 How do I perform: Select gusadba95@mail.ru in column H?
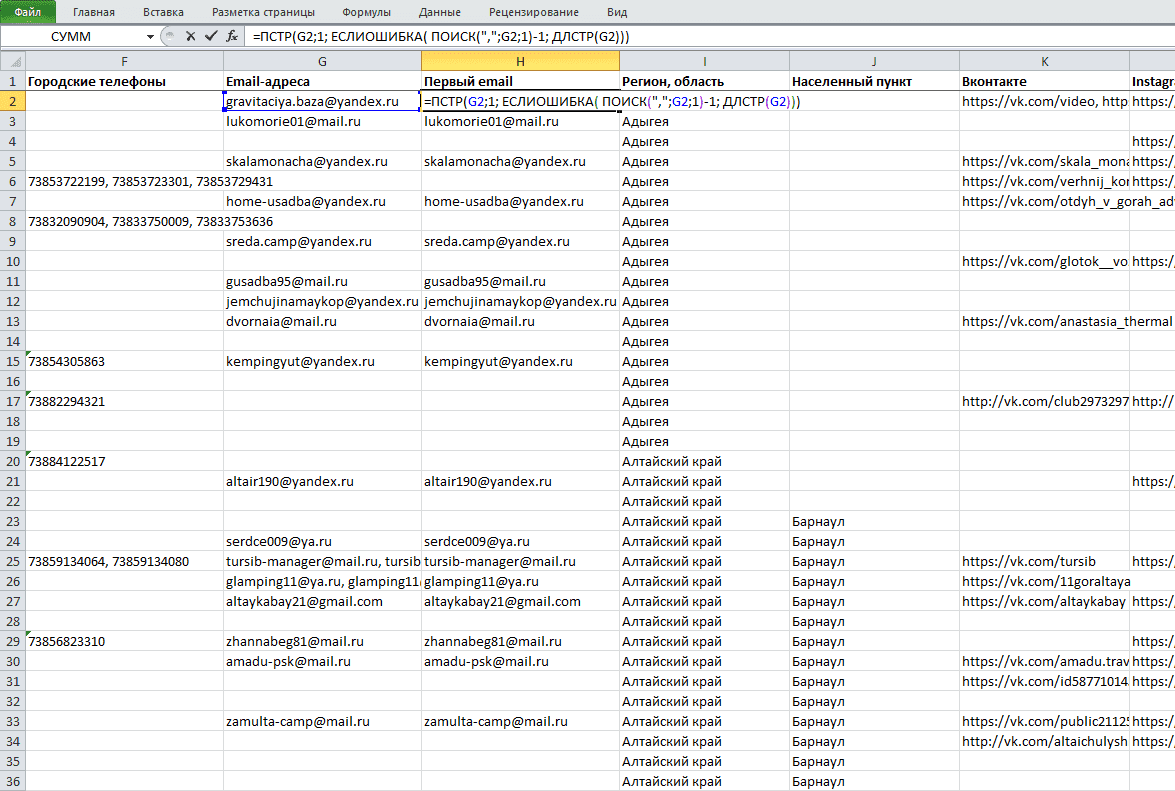[x=520, y=282]
